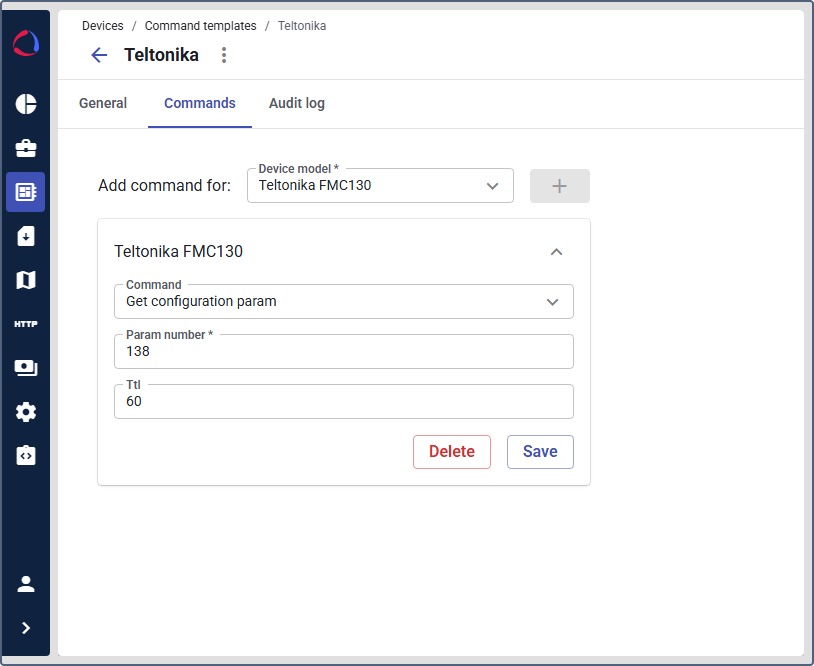The image size is (814, 666).
Task: Open the briefcase icon in sidebar
Action: (x=26, y=148)
